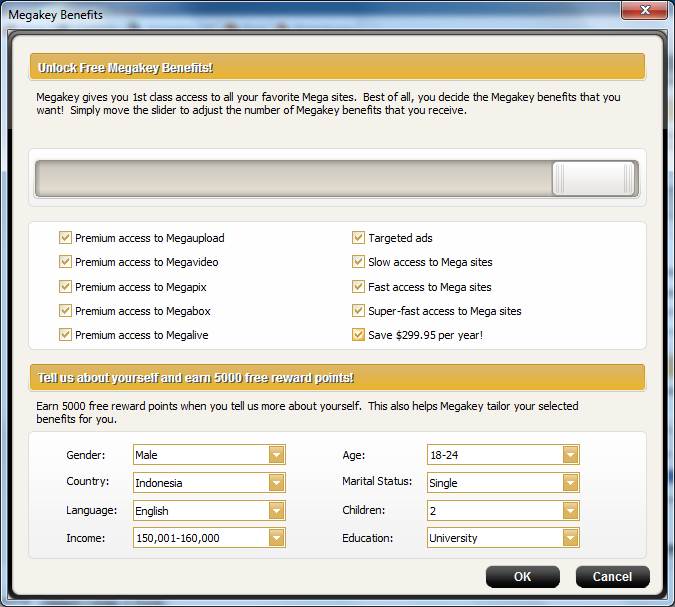
Task: Toggle Save $299.95 per year checkbox
Action: coord(358,334)
